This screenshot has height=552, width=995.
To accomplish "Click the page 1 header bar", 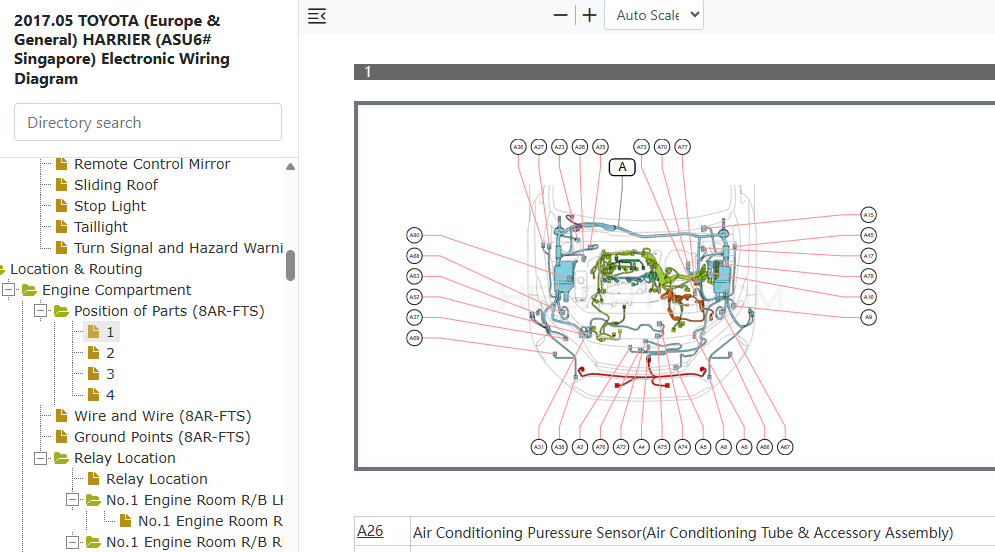I will (x=675, y=72).
